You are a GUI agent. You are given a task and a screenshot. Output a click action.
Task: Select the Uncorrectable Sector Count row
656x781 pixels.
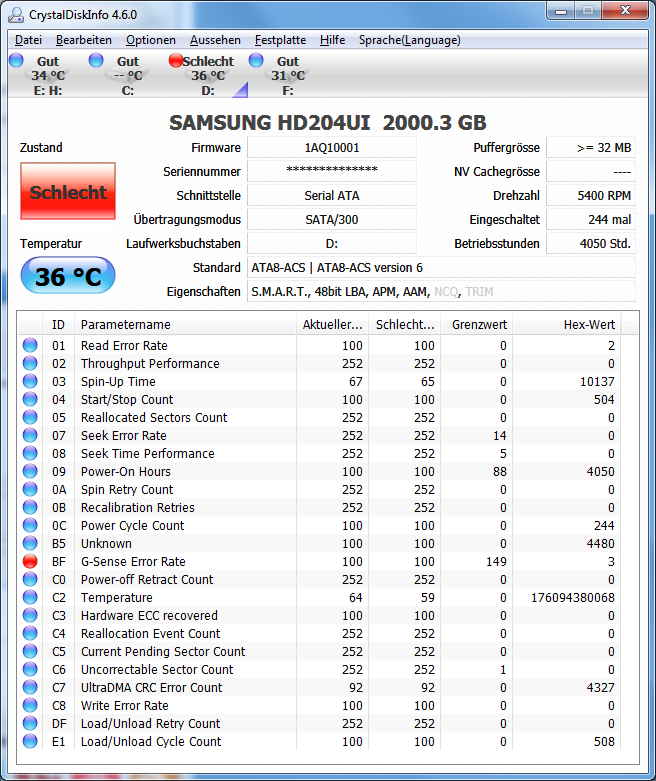[x=319, y=669]
